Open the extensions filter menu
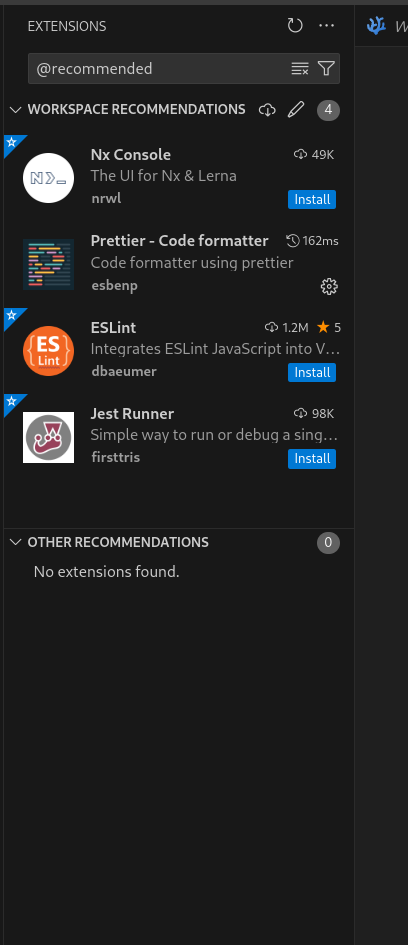Screen dimensions: 408x945 click(326, 69)
